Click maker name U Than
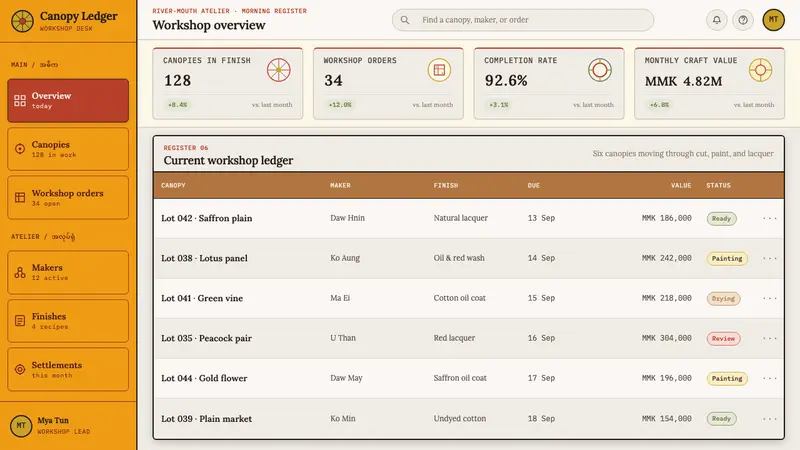Screen dimensions: 800x450 coord(343,338)
